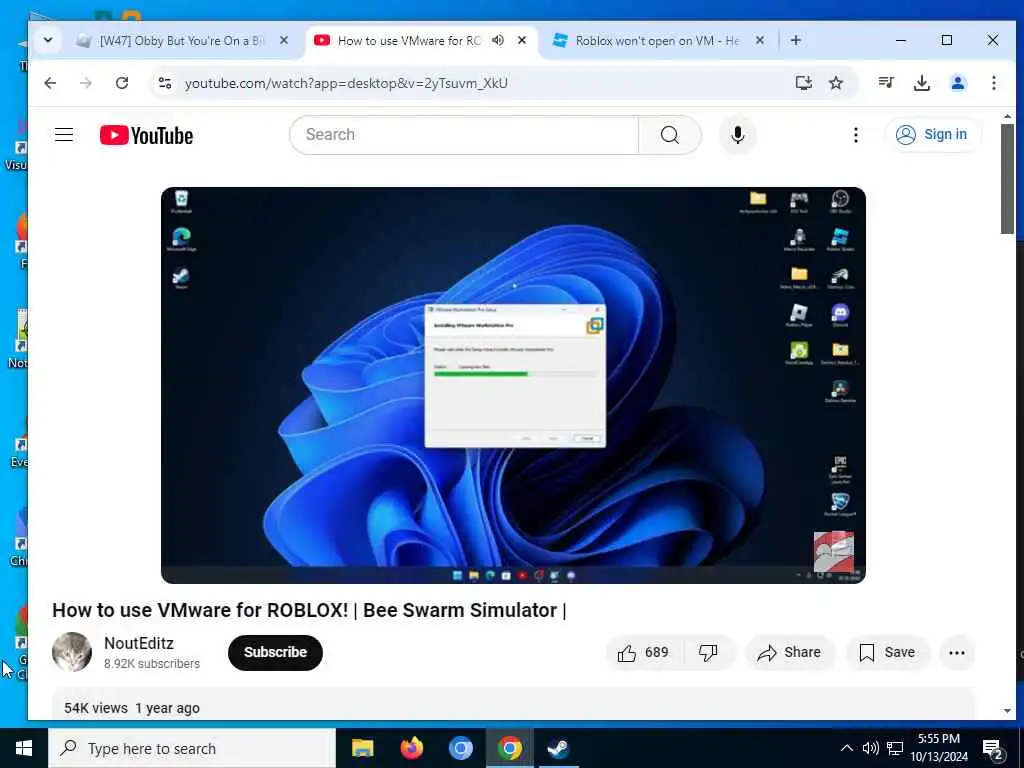1024x768 pixels.
Task: Open Chrome profile avatar
Action: click(x=958, y=83)
